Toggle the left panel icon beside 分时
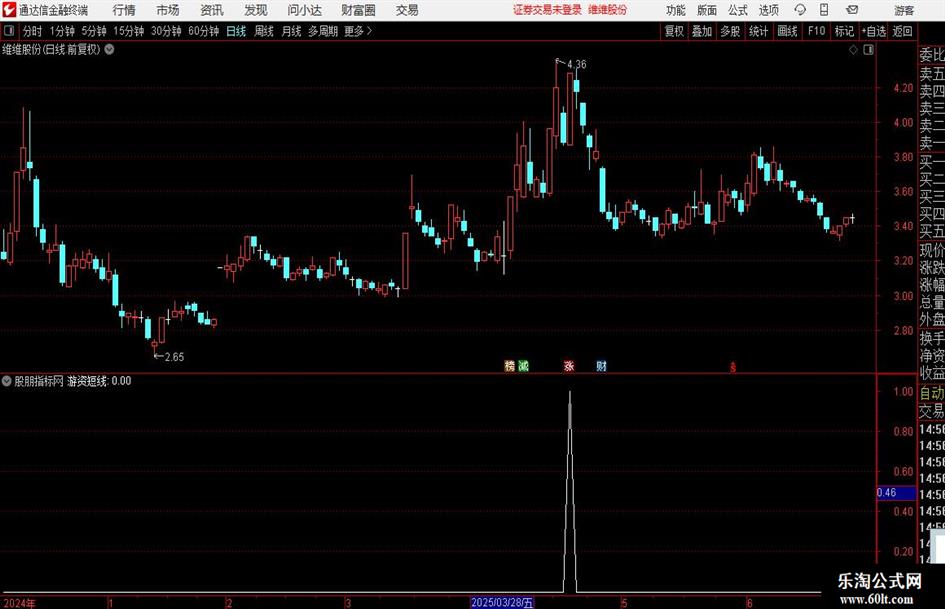Viewport: 945px width, 609px height. (8, 31)
